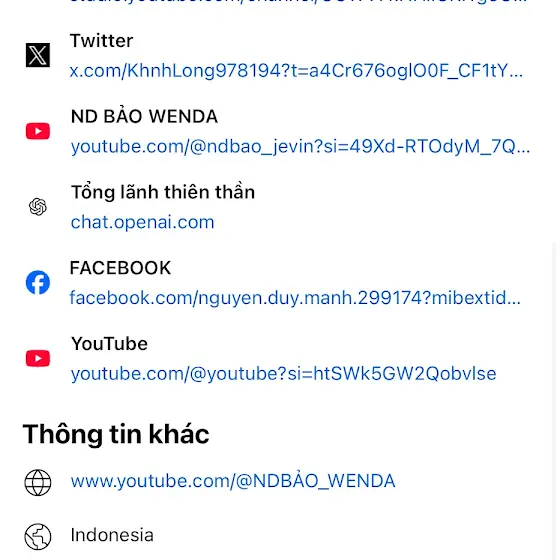
Task: Open the facebook.com/nguyen.duy.manh link
Action: point(295,298)
